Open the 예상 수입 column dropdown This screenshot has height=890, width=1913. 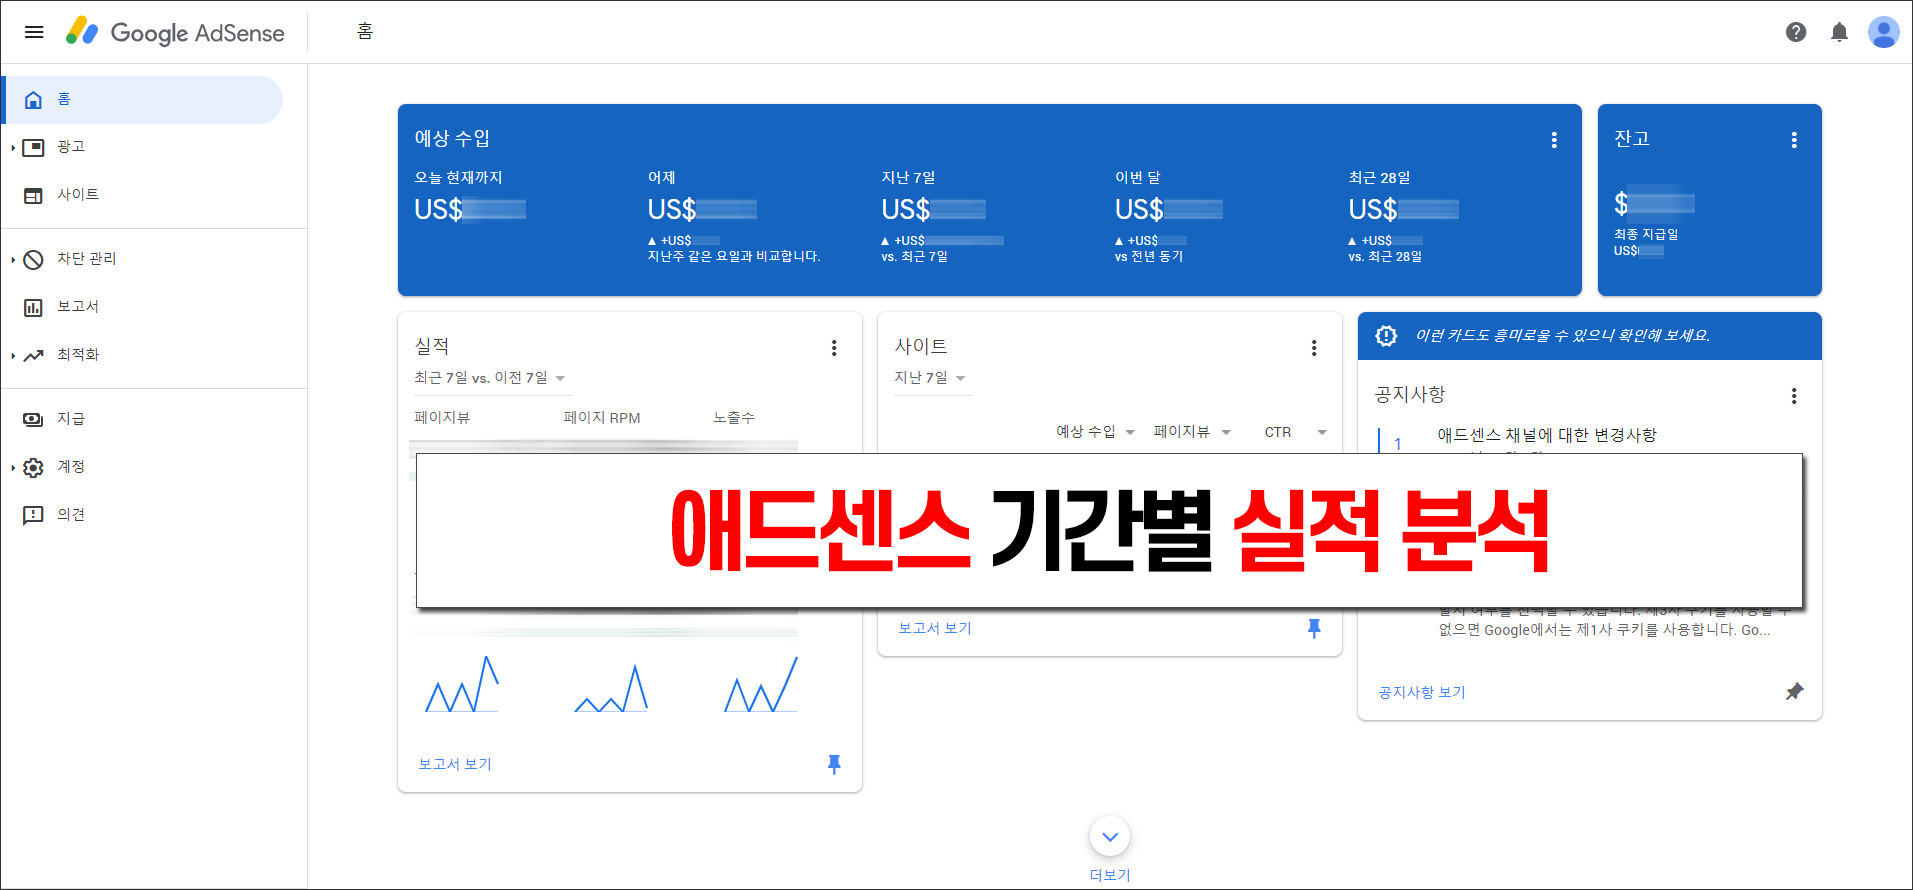[x=1096, y=432]
